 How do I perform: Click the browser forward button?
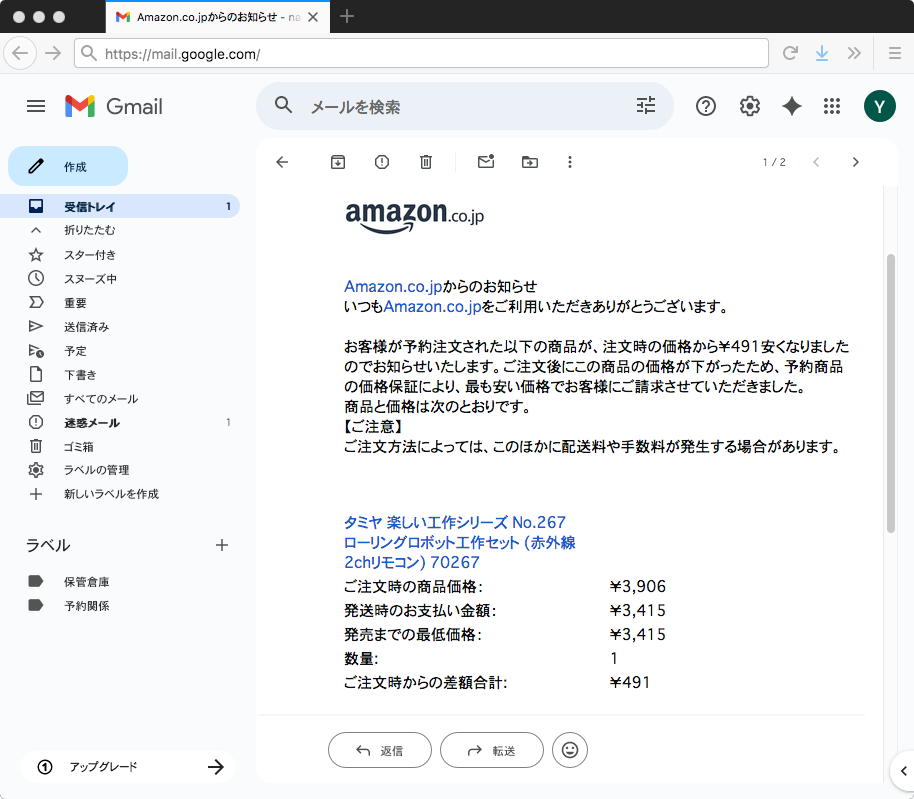click(x=53, y=54)
